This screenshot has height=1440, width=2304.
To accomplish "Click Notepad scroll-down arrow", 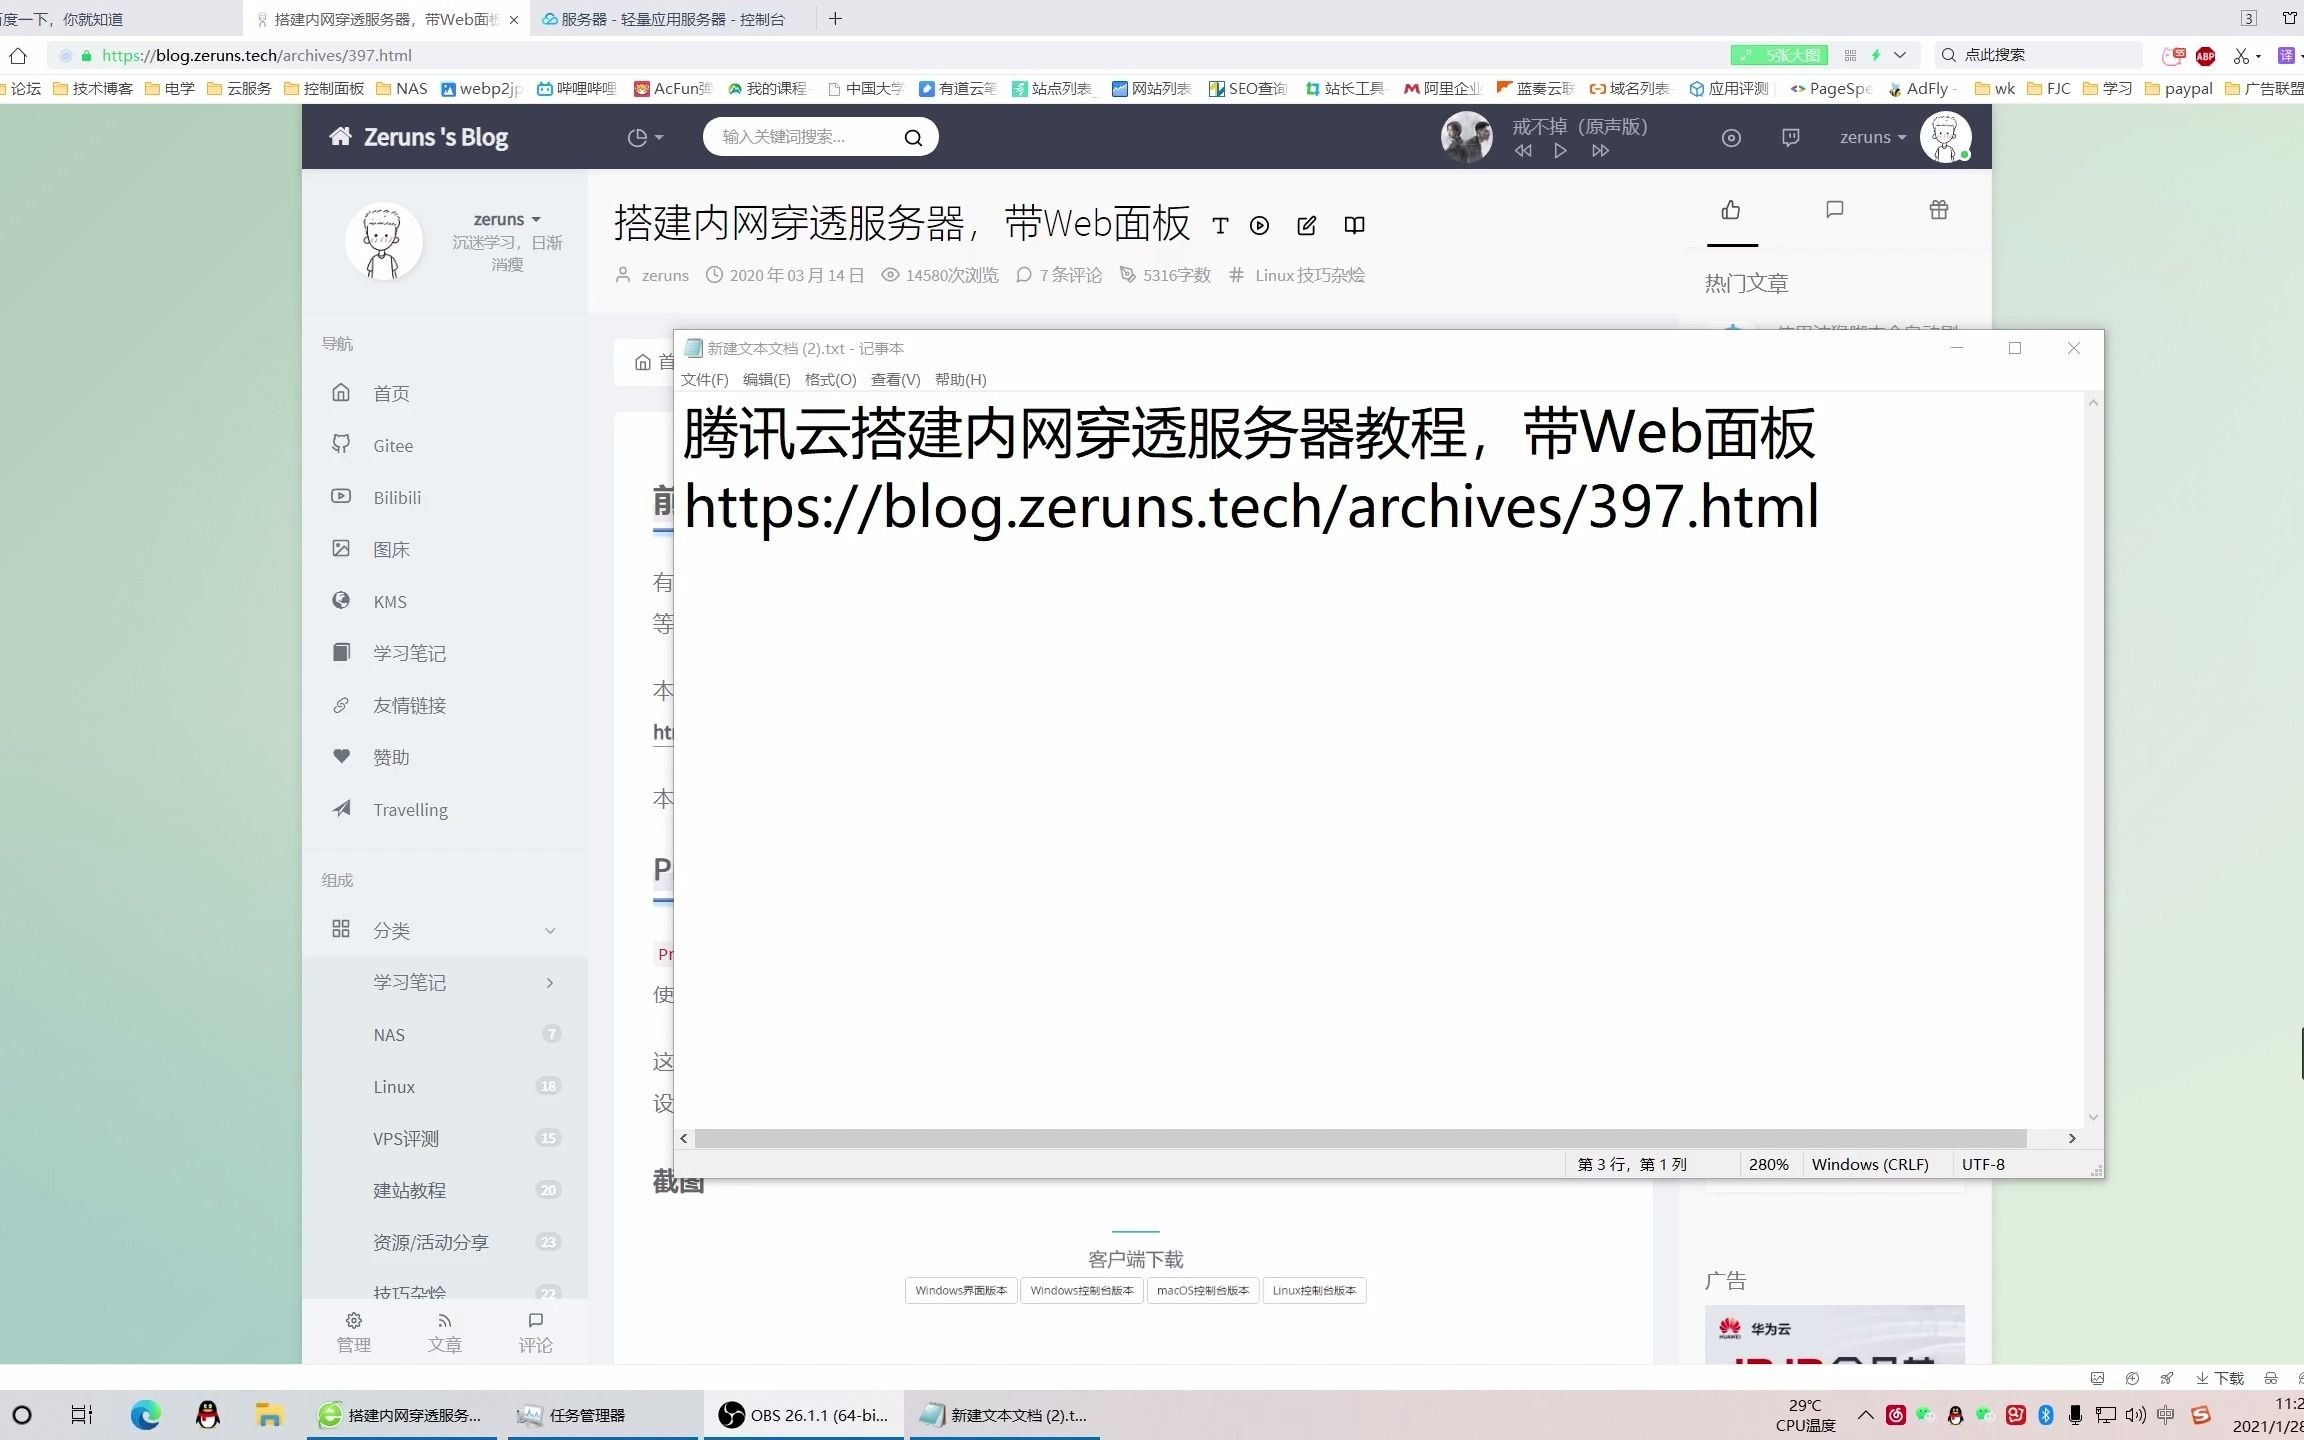I will [2093, 1118].
